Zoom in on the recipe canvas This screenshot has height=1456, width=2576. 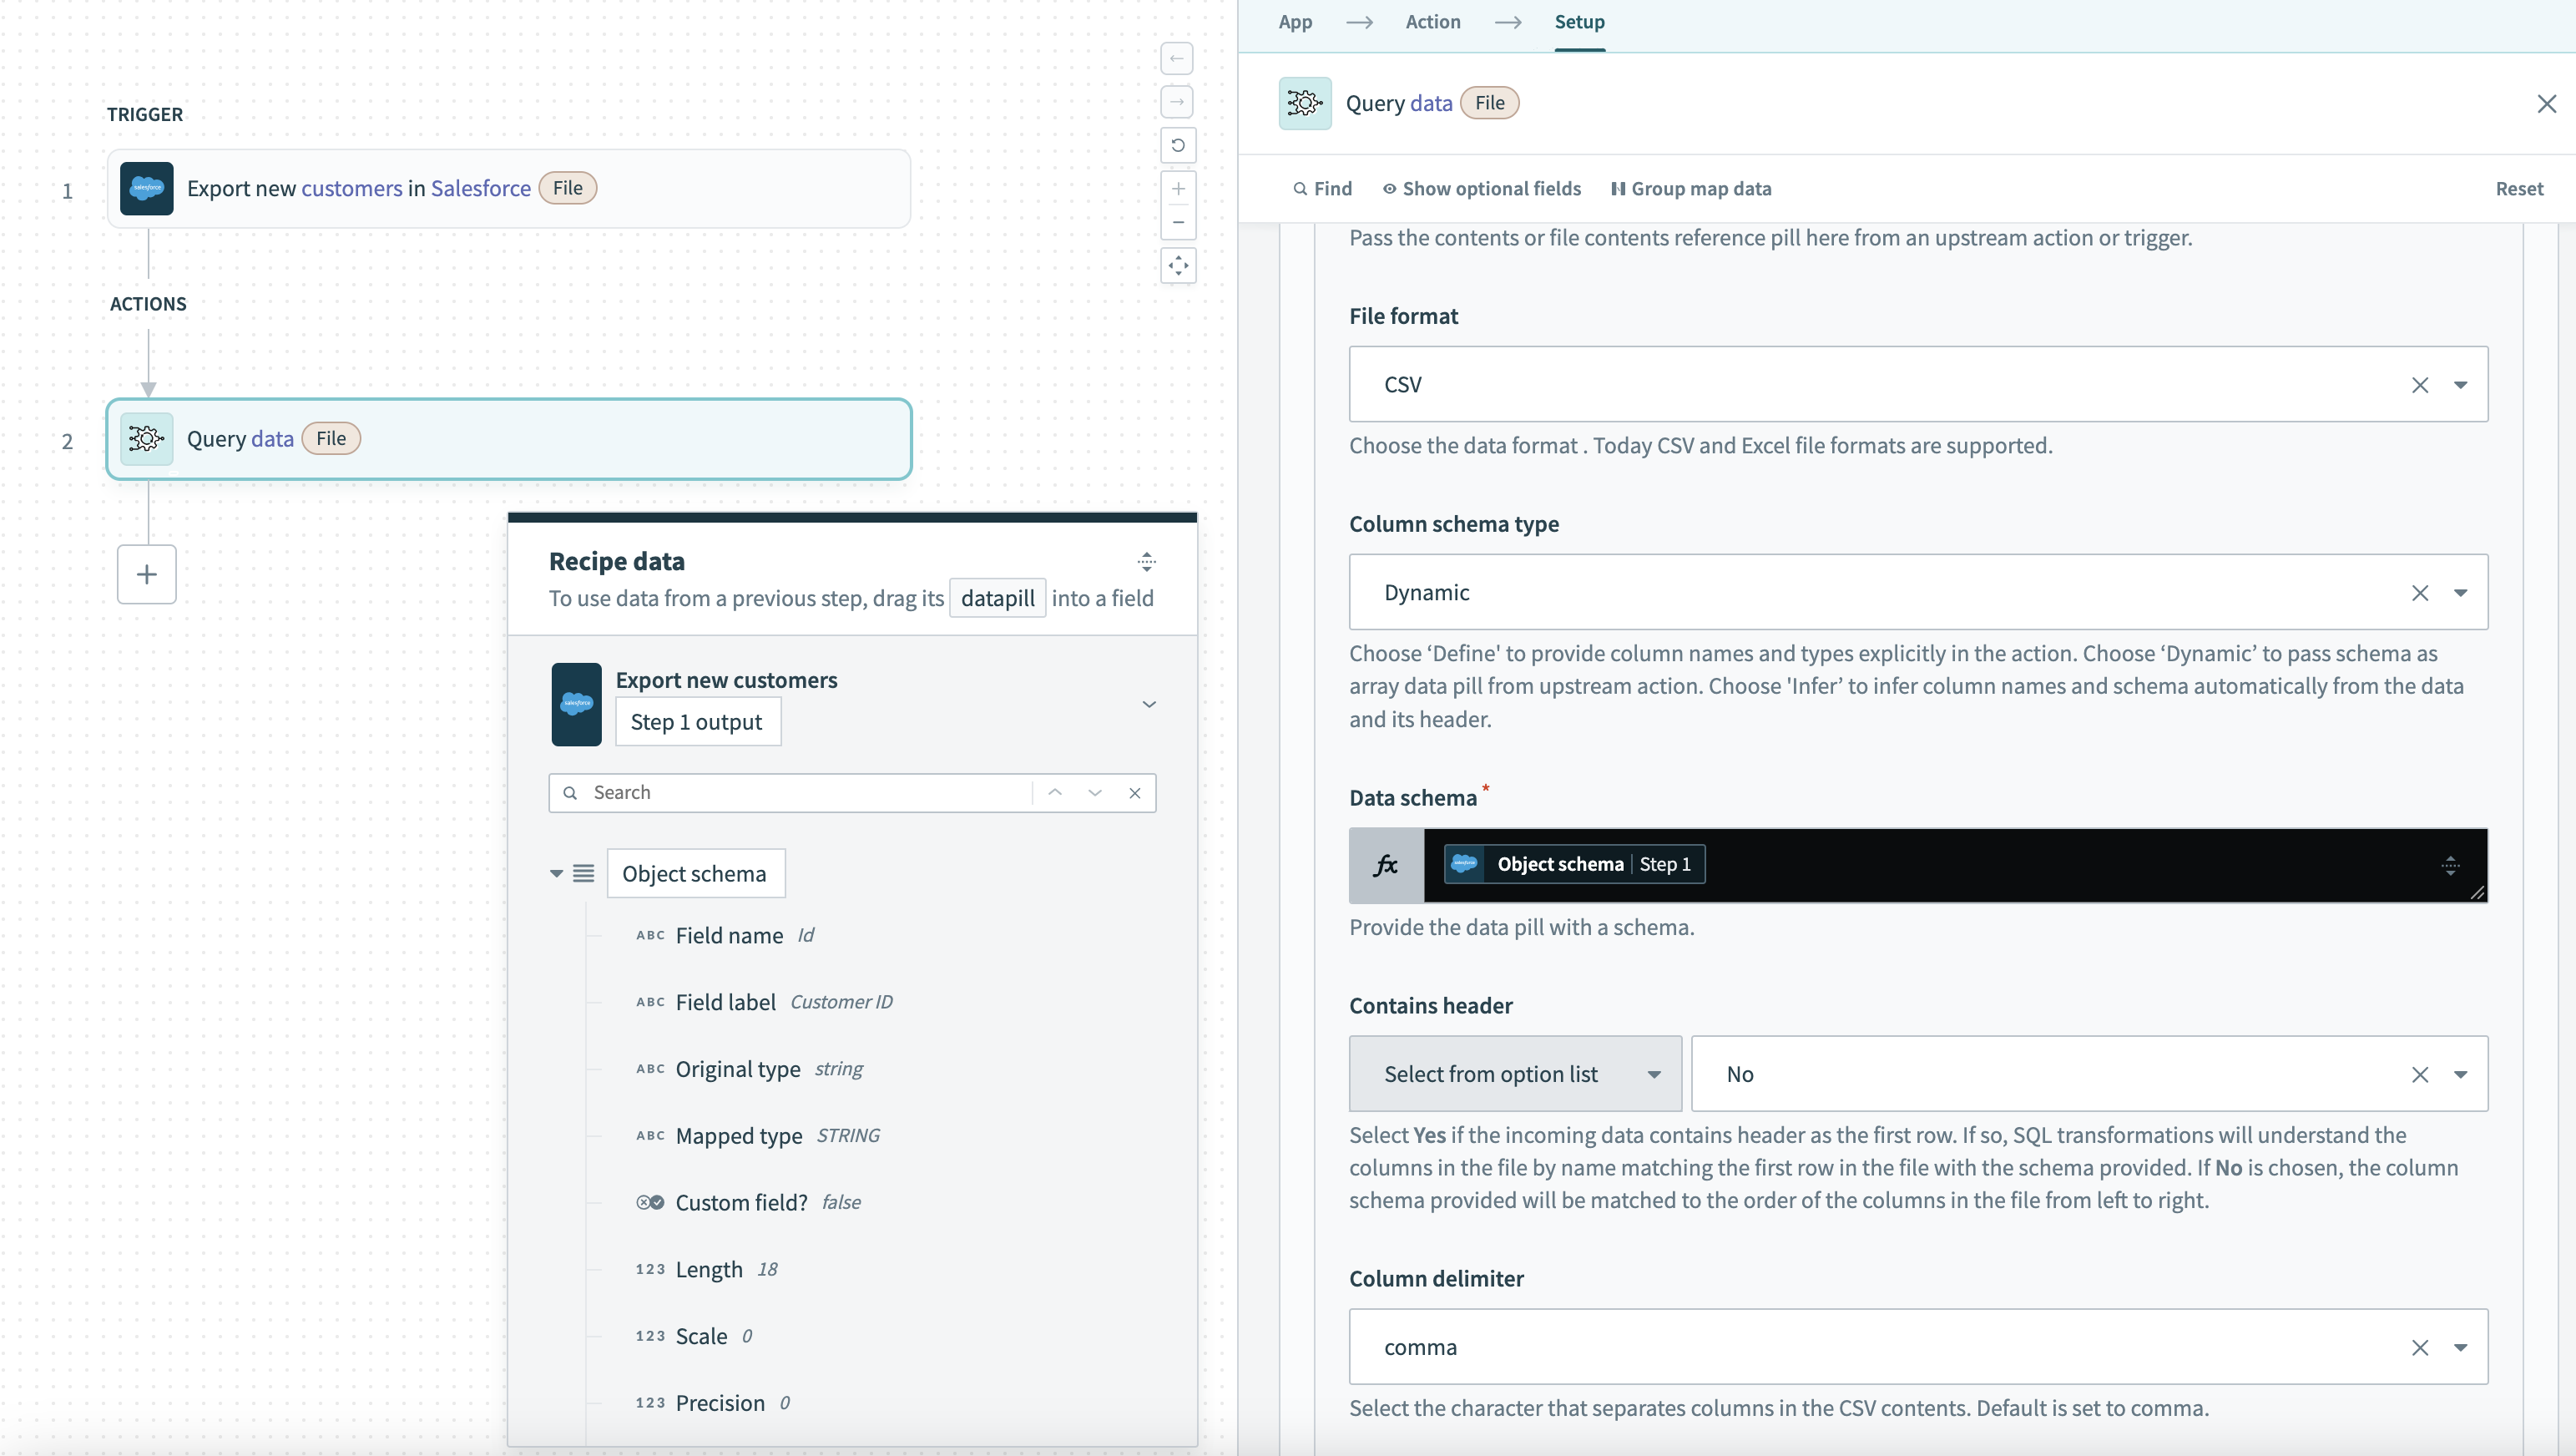(1178, 188)
